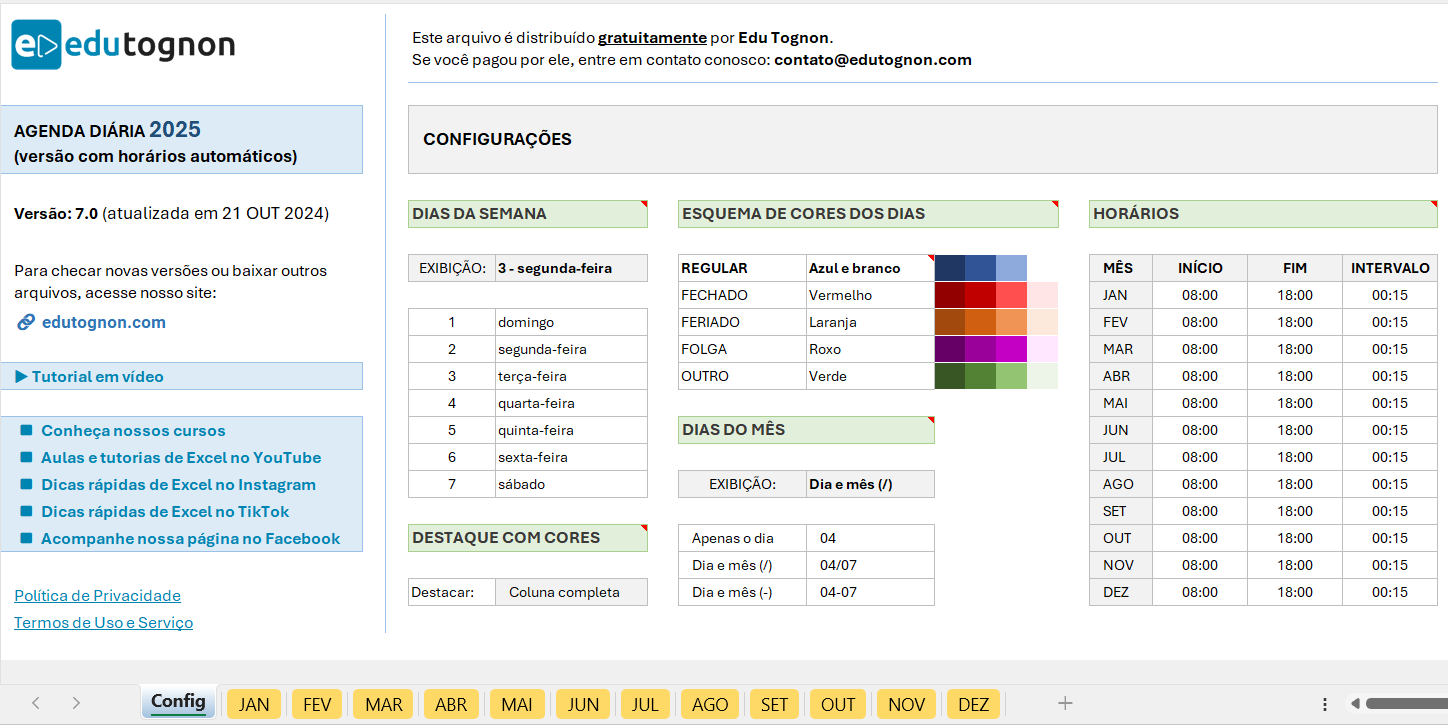Click the 'sábado' weekday cell
This screenshot has height=725, width=1448.
[x=571, y=484]
